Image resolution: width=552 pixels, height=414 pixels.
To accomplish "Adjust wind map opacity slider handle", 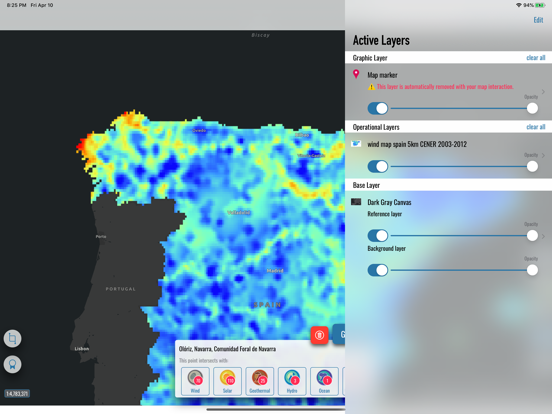I will [532, 167].
